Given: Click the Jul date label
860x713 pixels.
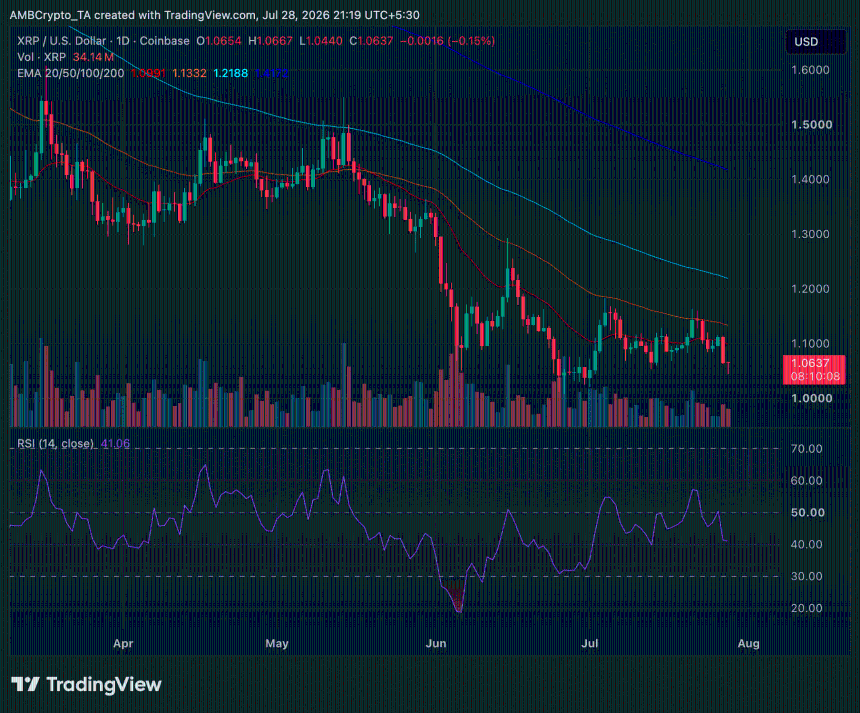Looking at the screenshot, I should pos(590,643).
